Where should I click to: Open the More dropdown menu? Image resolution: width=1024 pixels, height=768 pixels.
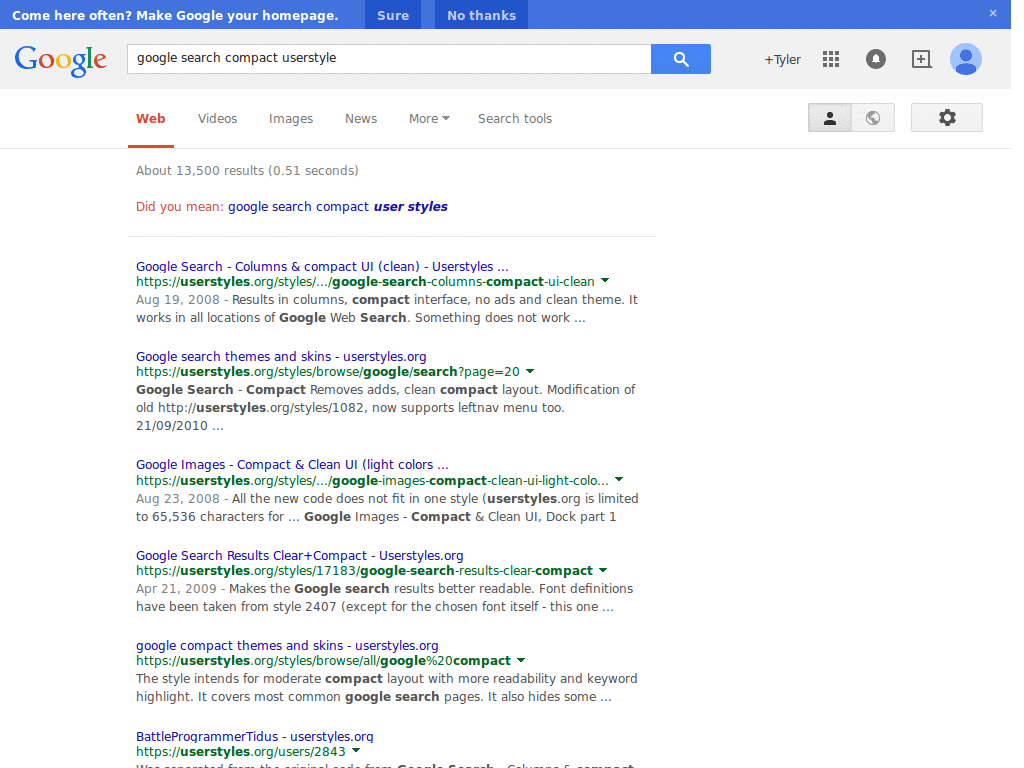tap(429, 118)
